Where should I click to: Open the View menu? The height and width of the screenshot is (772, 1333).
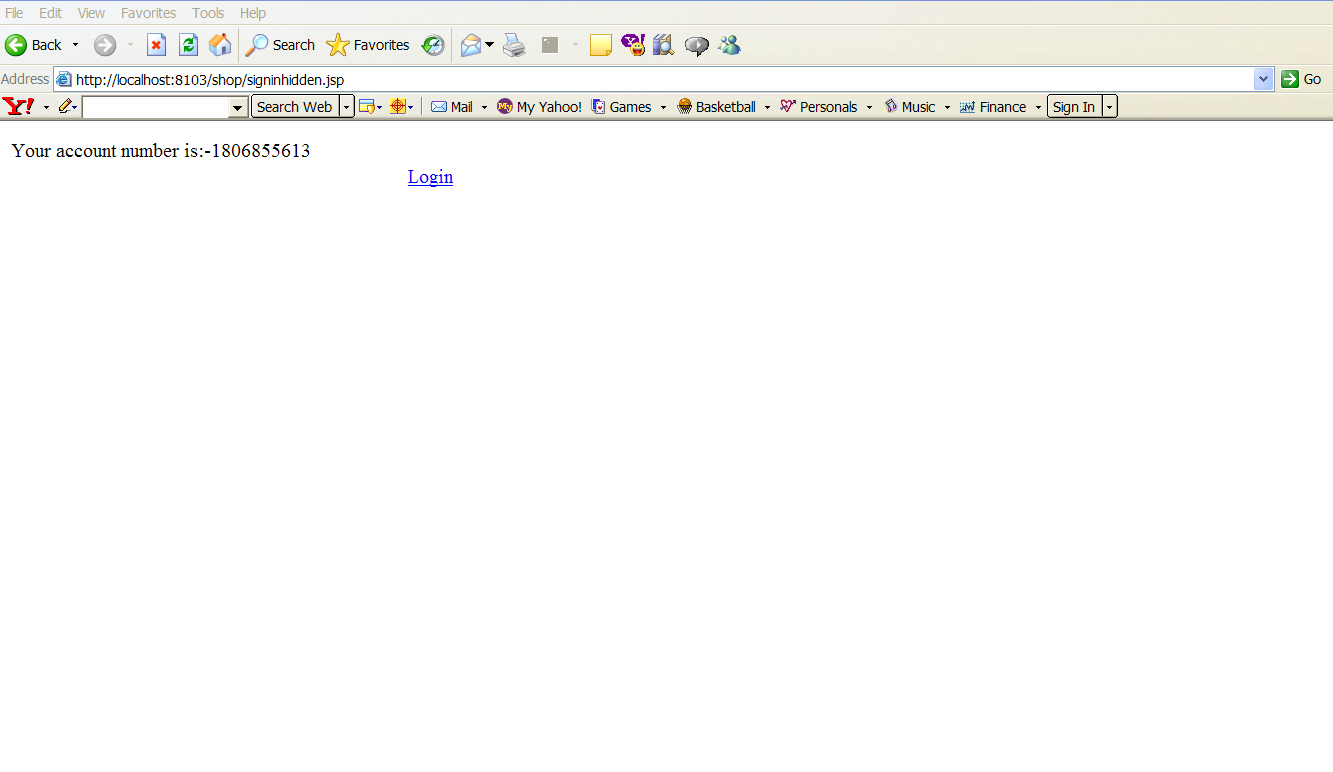click(91, 13)
